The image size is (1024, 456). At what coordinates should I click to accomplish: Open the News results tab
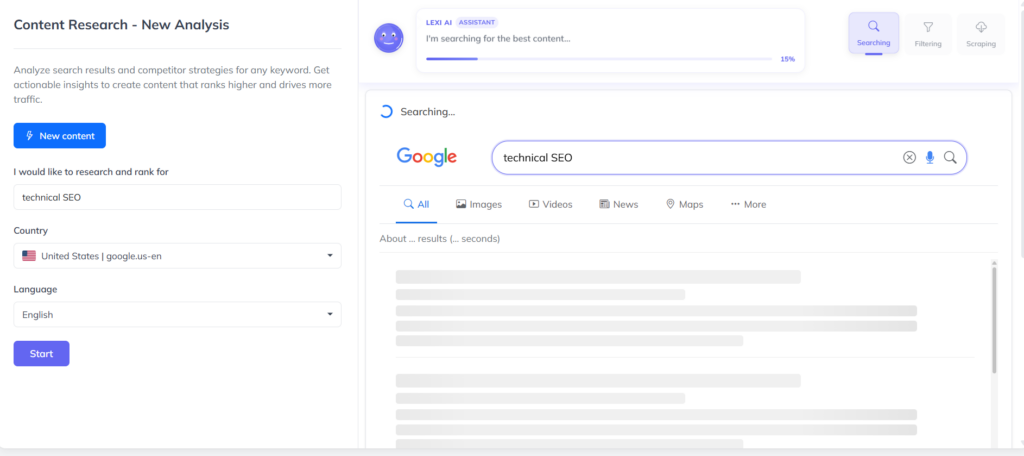(x=618, y=204)
